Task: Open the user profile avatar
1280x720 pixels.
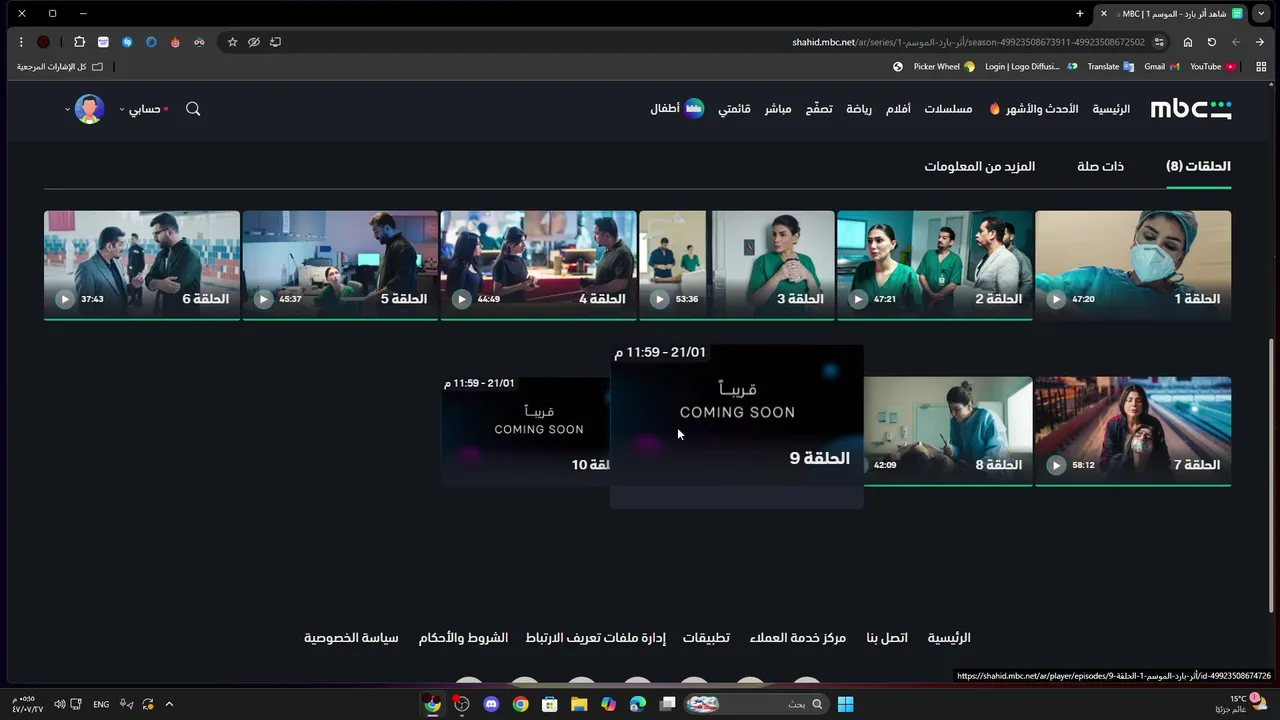Action: pyautogui.click(x=89, y=109)
